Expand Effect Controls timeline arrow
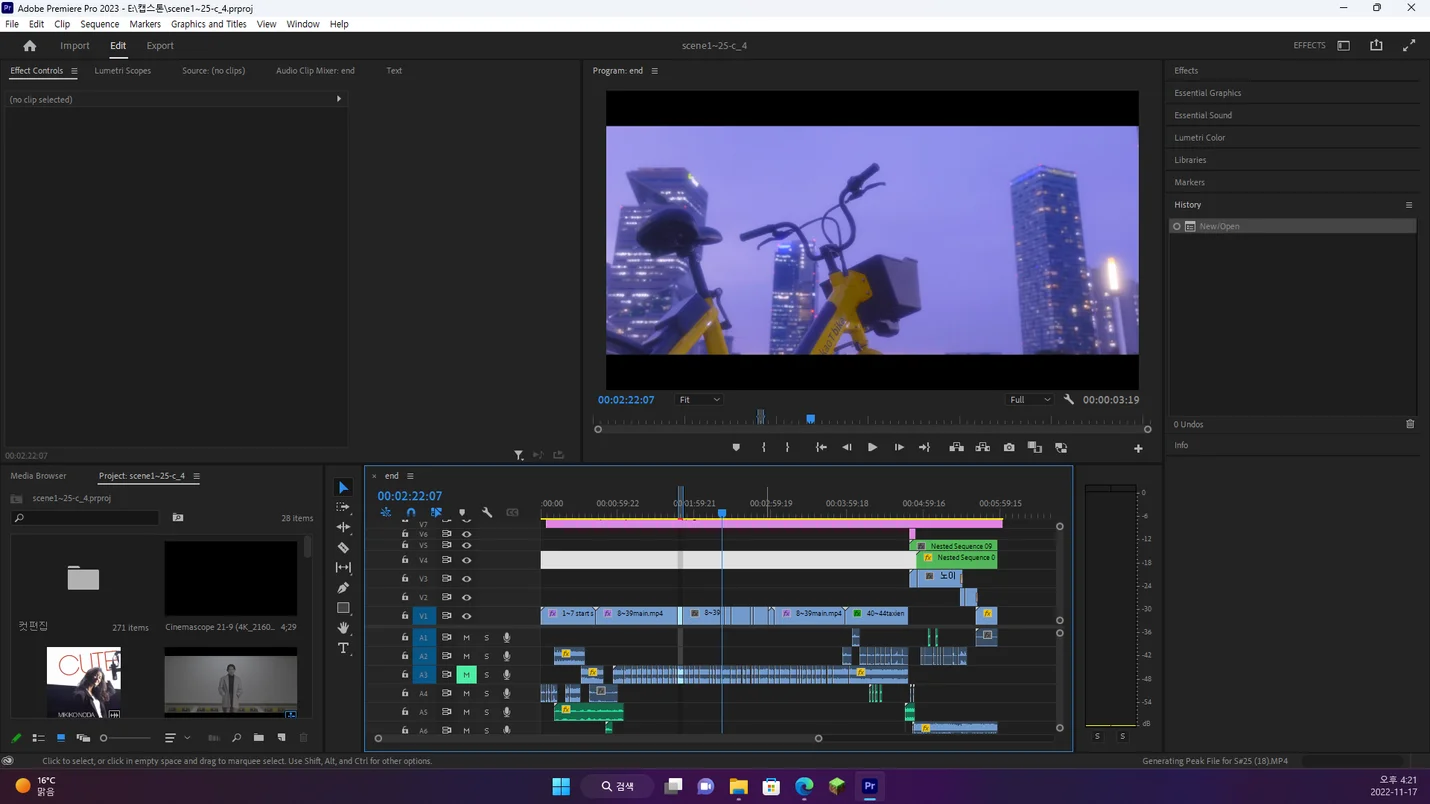 pyautogui.click(x=339, y=99)
